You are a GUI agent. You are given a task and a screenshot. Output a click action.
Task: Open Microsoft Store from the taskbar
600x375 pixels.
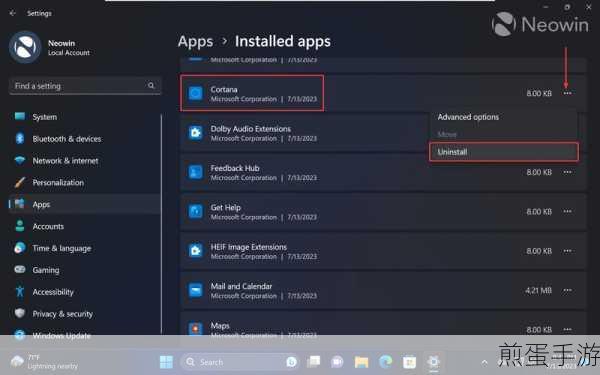(x=409, y=362)
